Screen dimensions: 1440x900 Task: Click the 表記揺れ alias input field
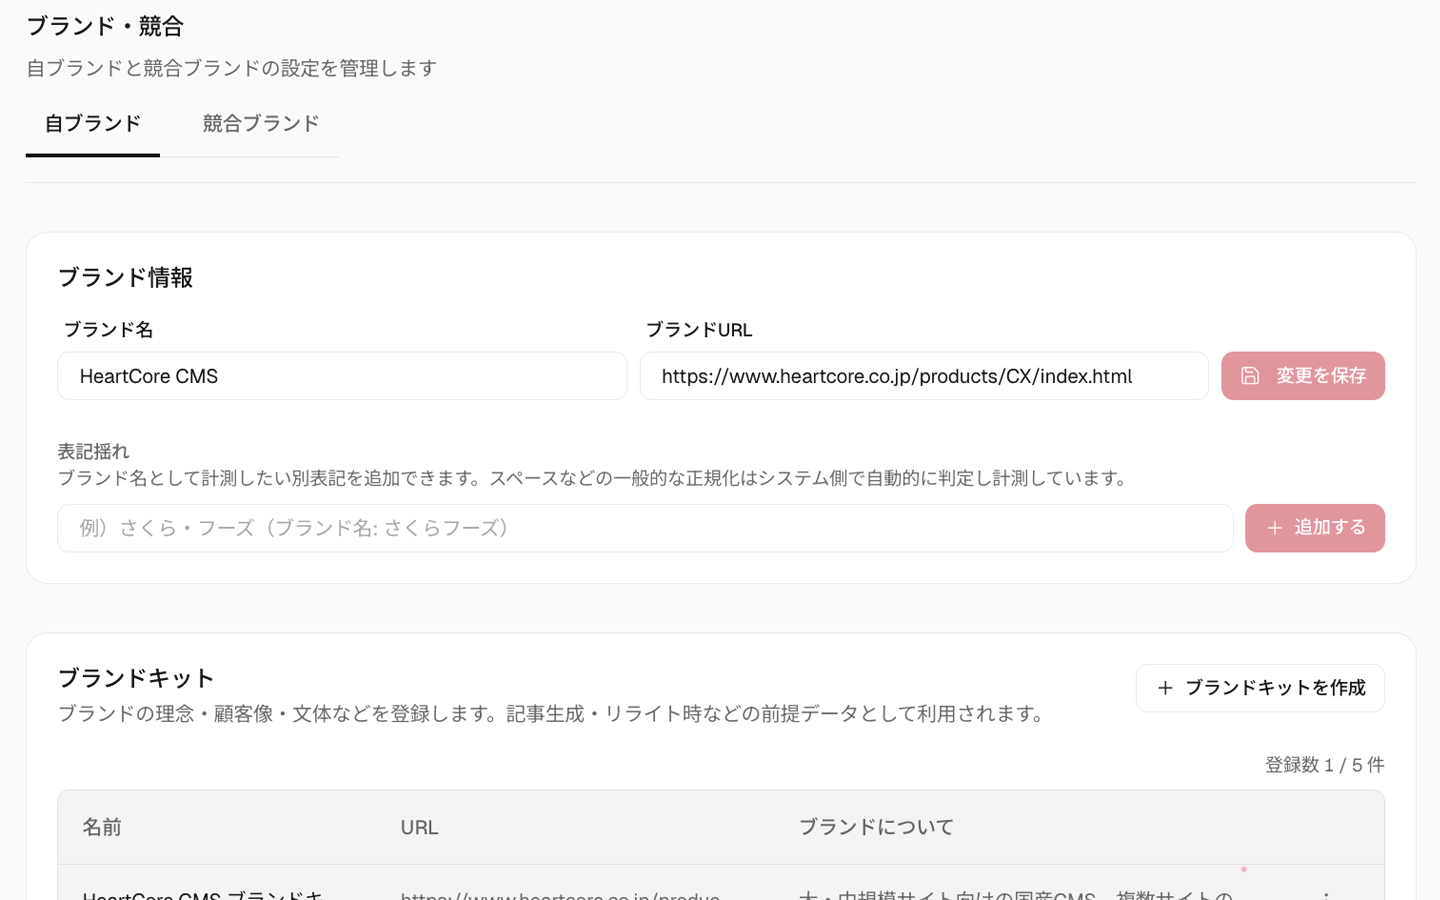(x=645, y=528)
